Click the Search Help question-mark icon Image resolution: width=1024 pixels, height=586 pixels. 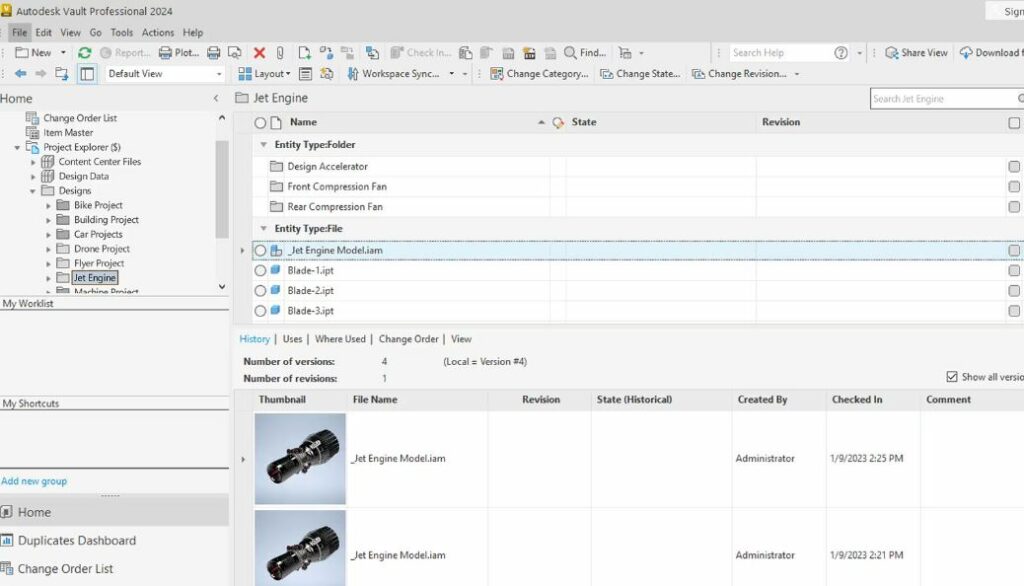click(x=841, y=53)
